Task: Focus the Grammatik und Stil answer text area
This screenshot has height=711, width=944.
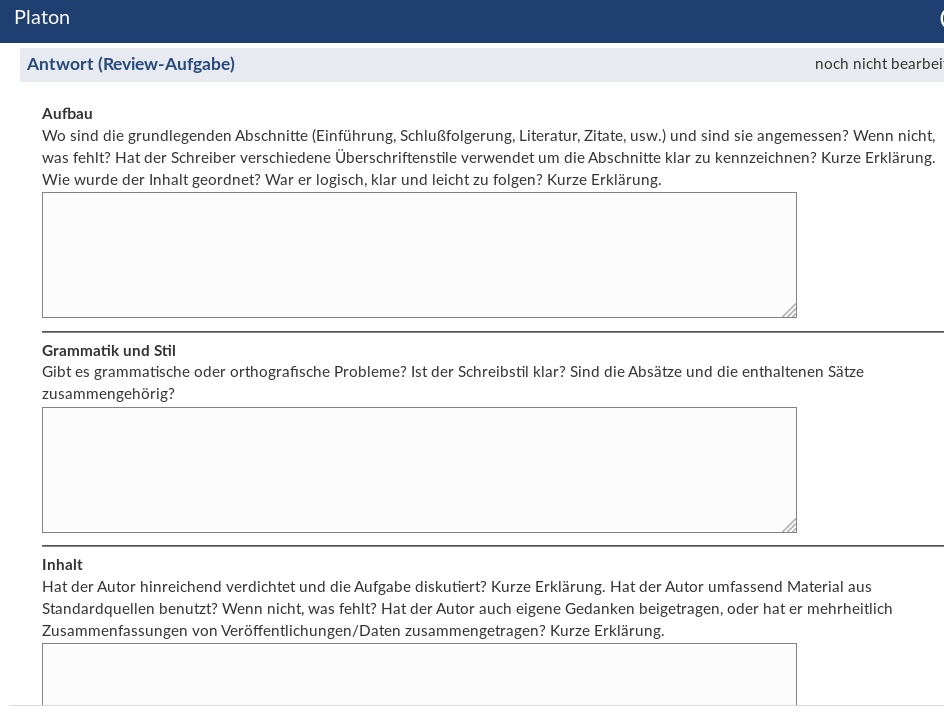Action: tap(419, 470)
